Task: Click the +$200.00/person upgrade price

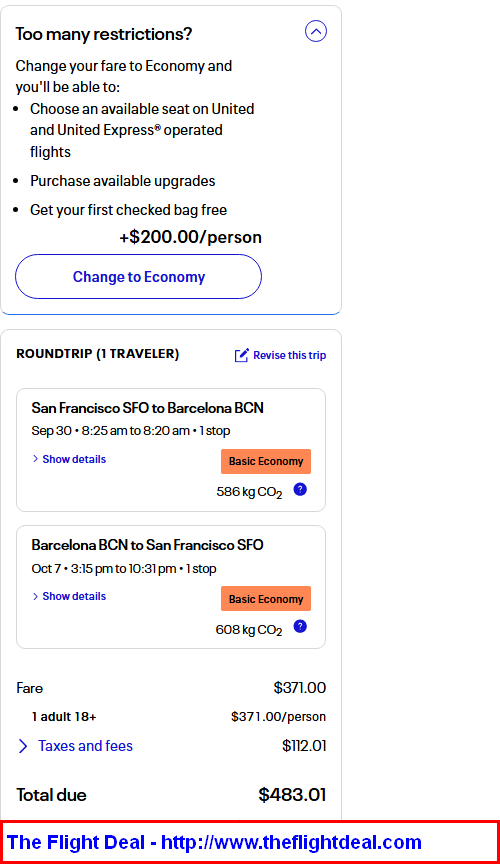Action: [191, 237]
